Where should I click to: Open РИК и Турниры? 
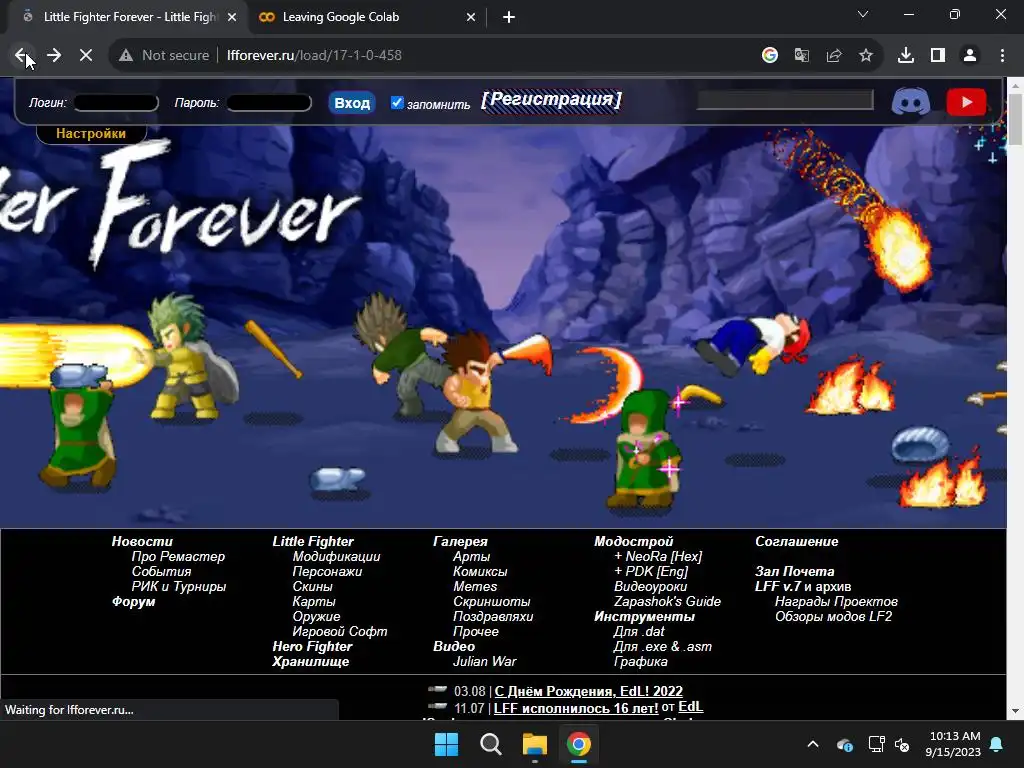[x=178, y=586]
